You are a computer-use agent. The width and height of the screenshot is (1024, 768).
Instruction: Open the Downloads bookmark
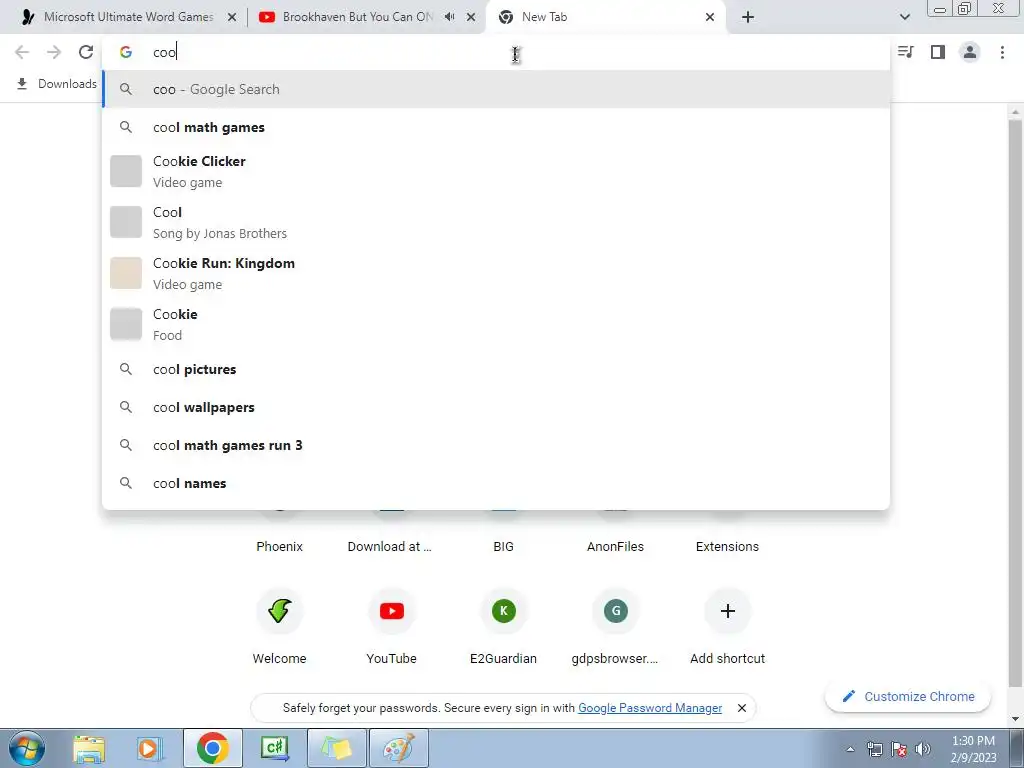tap(57, 84)
